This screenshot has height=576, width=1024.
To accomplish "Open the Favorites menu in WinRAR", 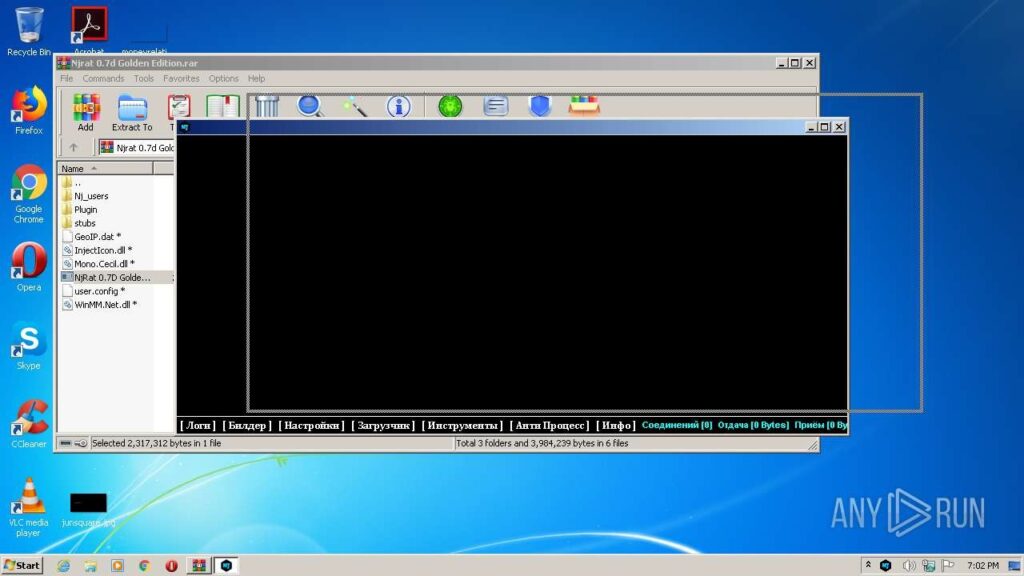I will (181, 78).
